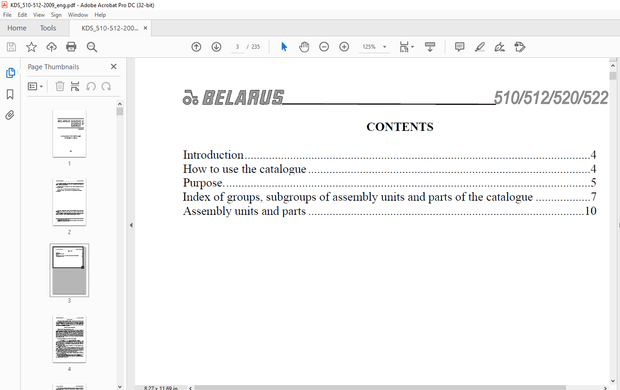
Task: Go to next page arrow
Action: coord(216,47)
